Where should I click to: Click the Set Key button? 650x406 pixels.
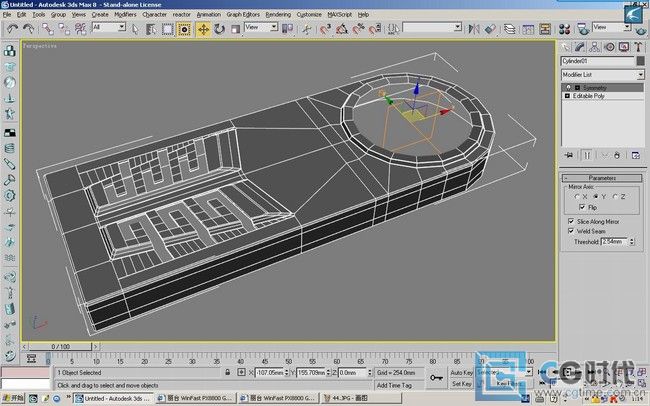461,384
